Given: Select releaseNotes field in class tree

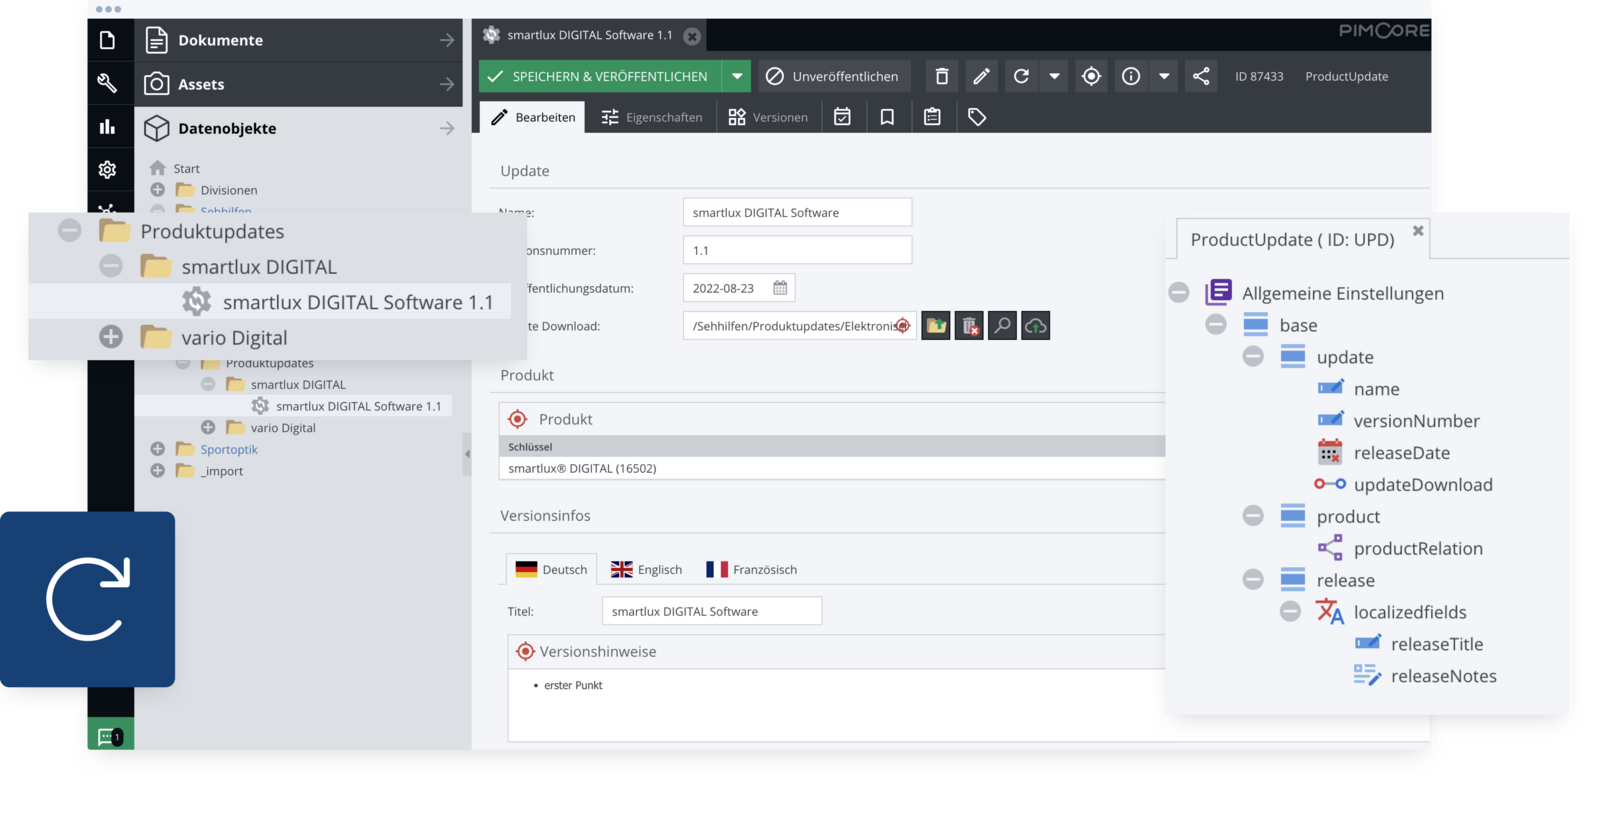Looking at the screenshot, I should (x=1443, y=676).
